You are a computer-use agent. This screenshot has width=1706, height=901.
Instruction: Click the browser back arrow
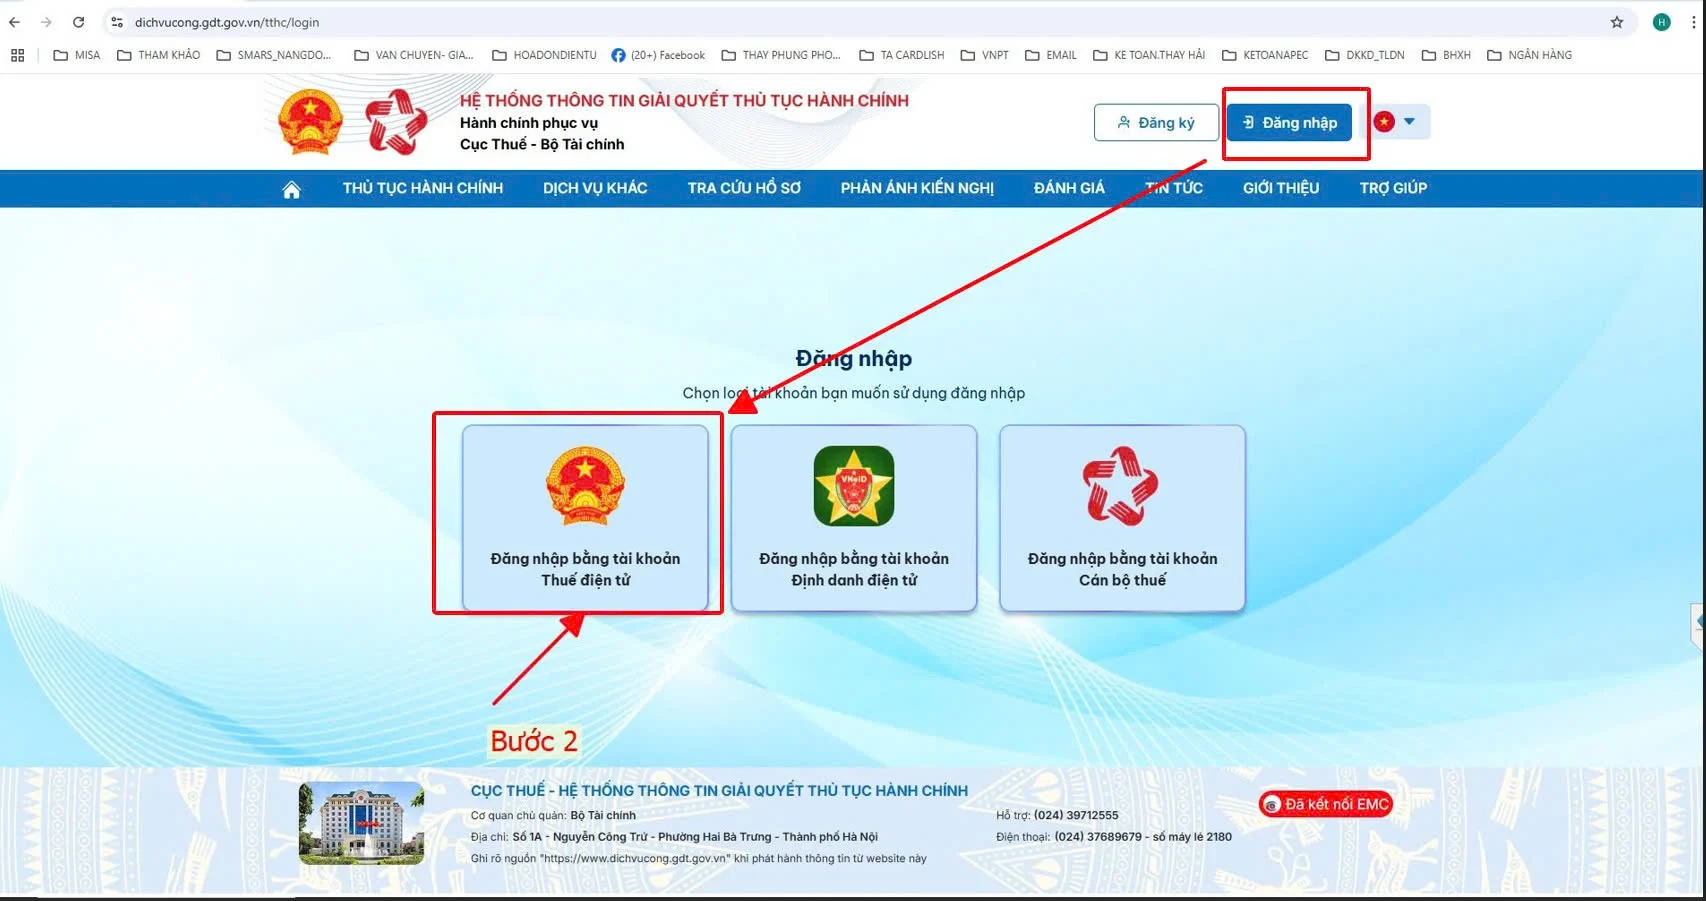point(14,22)
